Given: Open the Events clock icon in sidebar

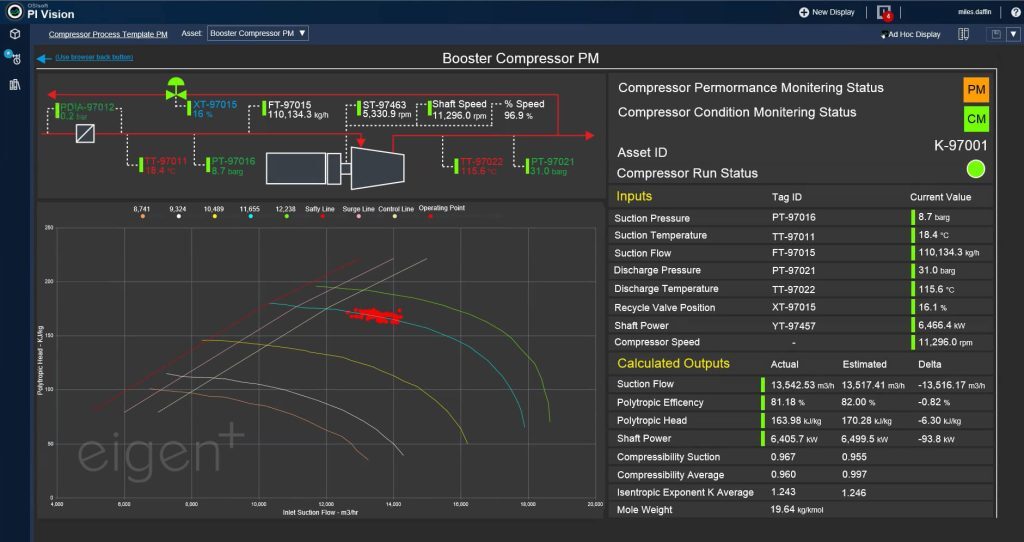Looking at the screenshot, I should pyautogui.click(x=14, y=58).
